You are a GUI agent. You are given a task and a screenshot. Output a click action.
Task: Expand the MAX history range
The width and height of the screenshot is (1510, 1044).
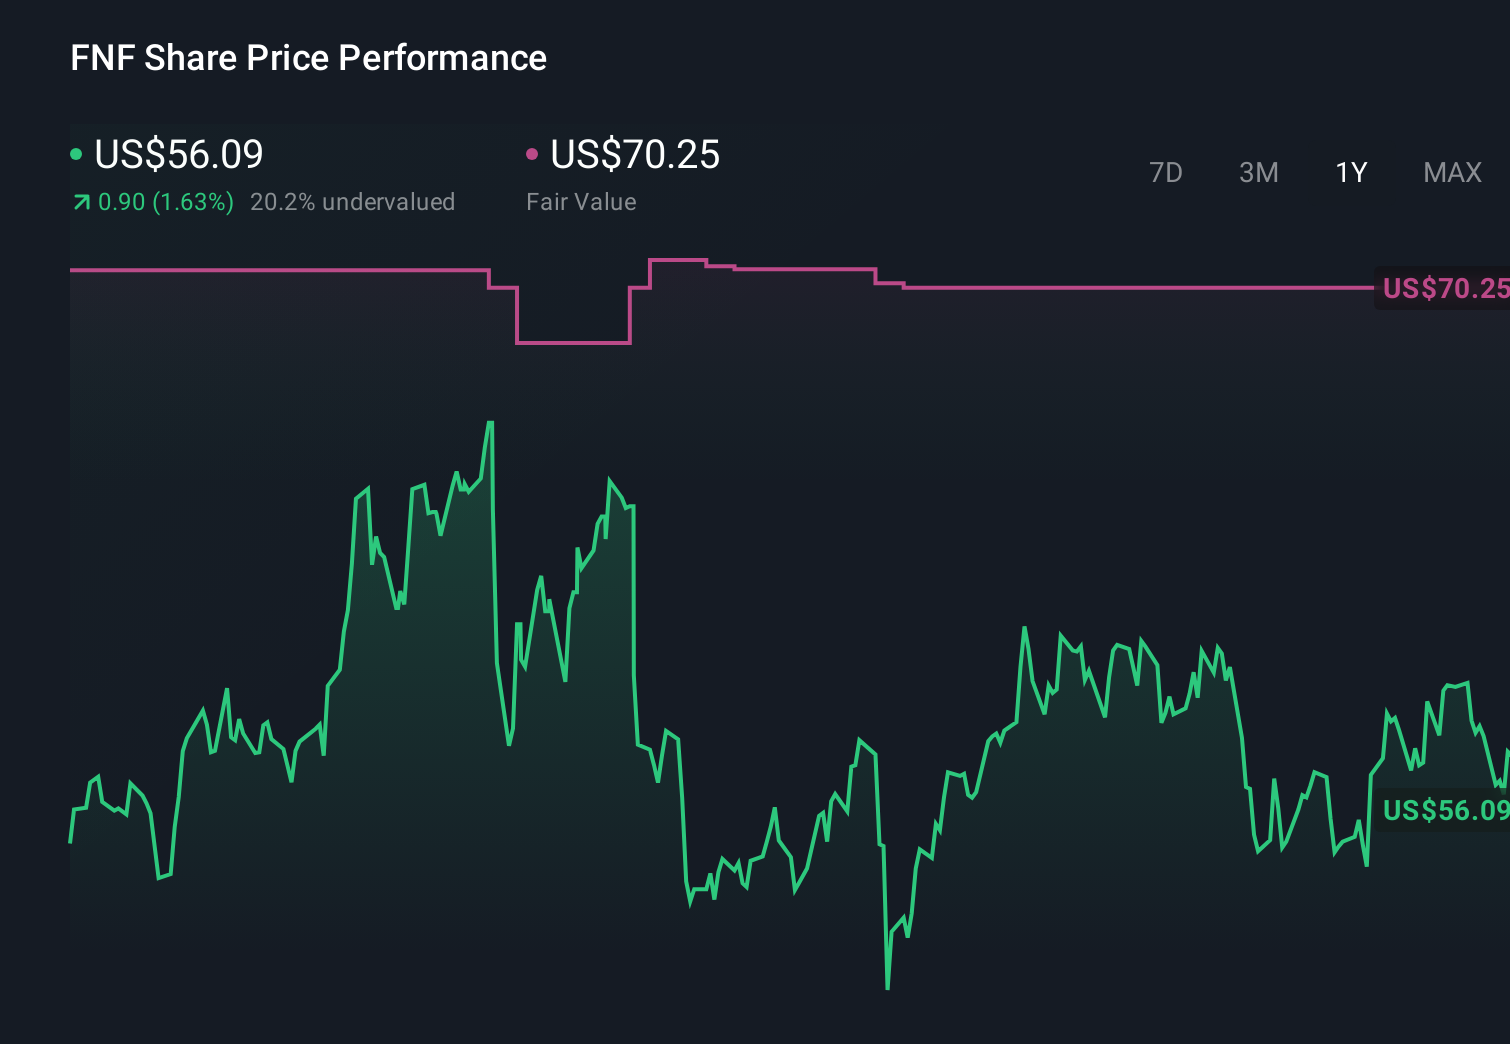pyautogui.click(x=1451, y=172)
